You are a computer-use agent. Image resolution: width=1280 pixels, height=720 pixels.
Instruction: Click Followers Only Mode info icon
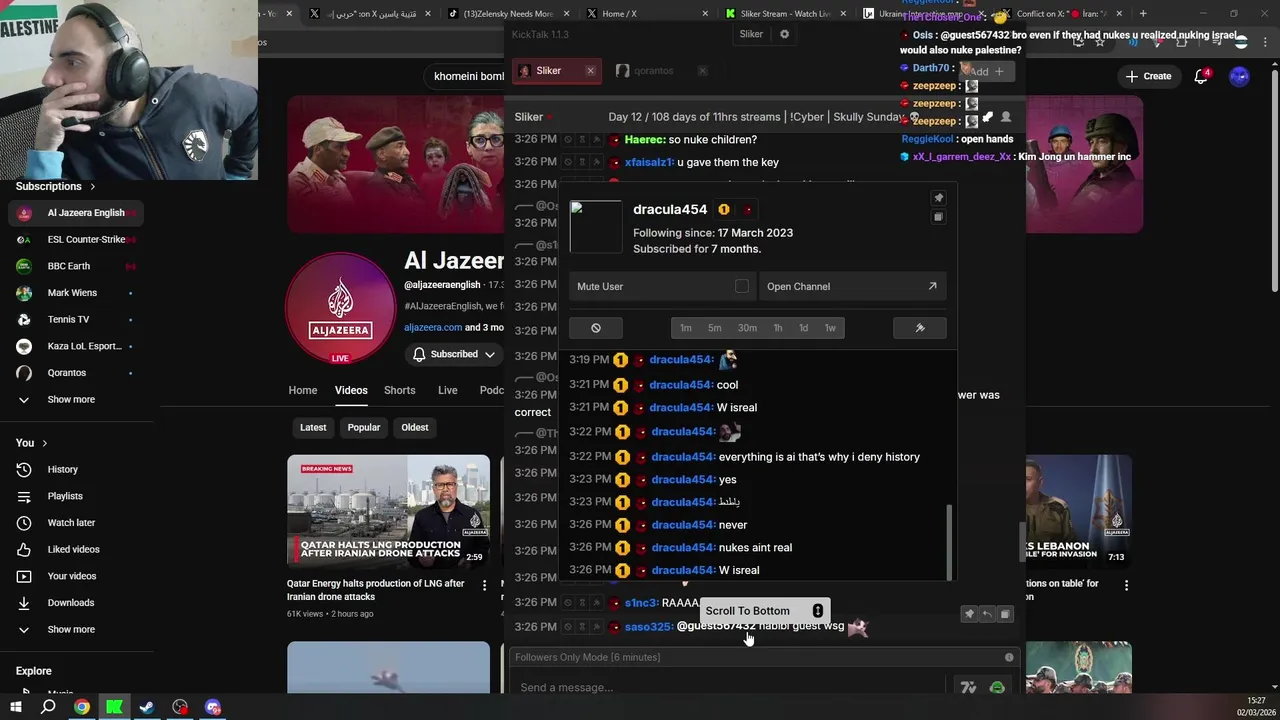[1009, 657]
